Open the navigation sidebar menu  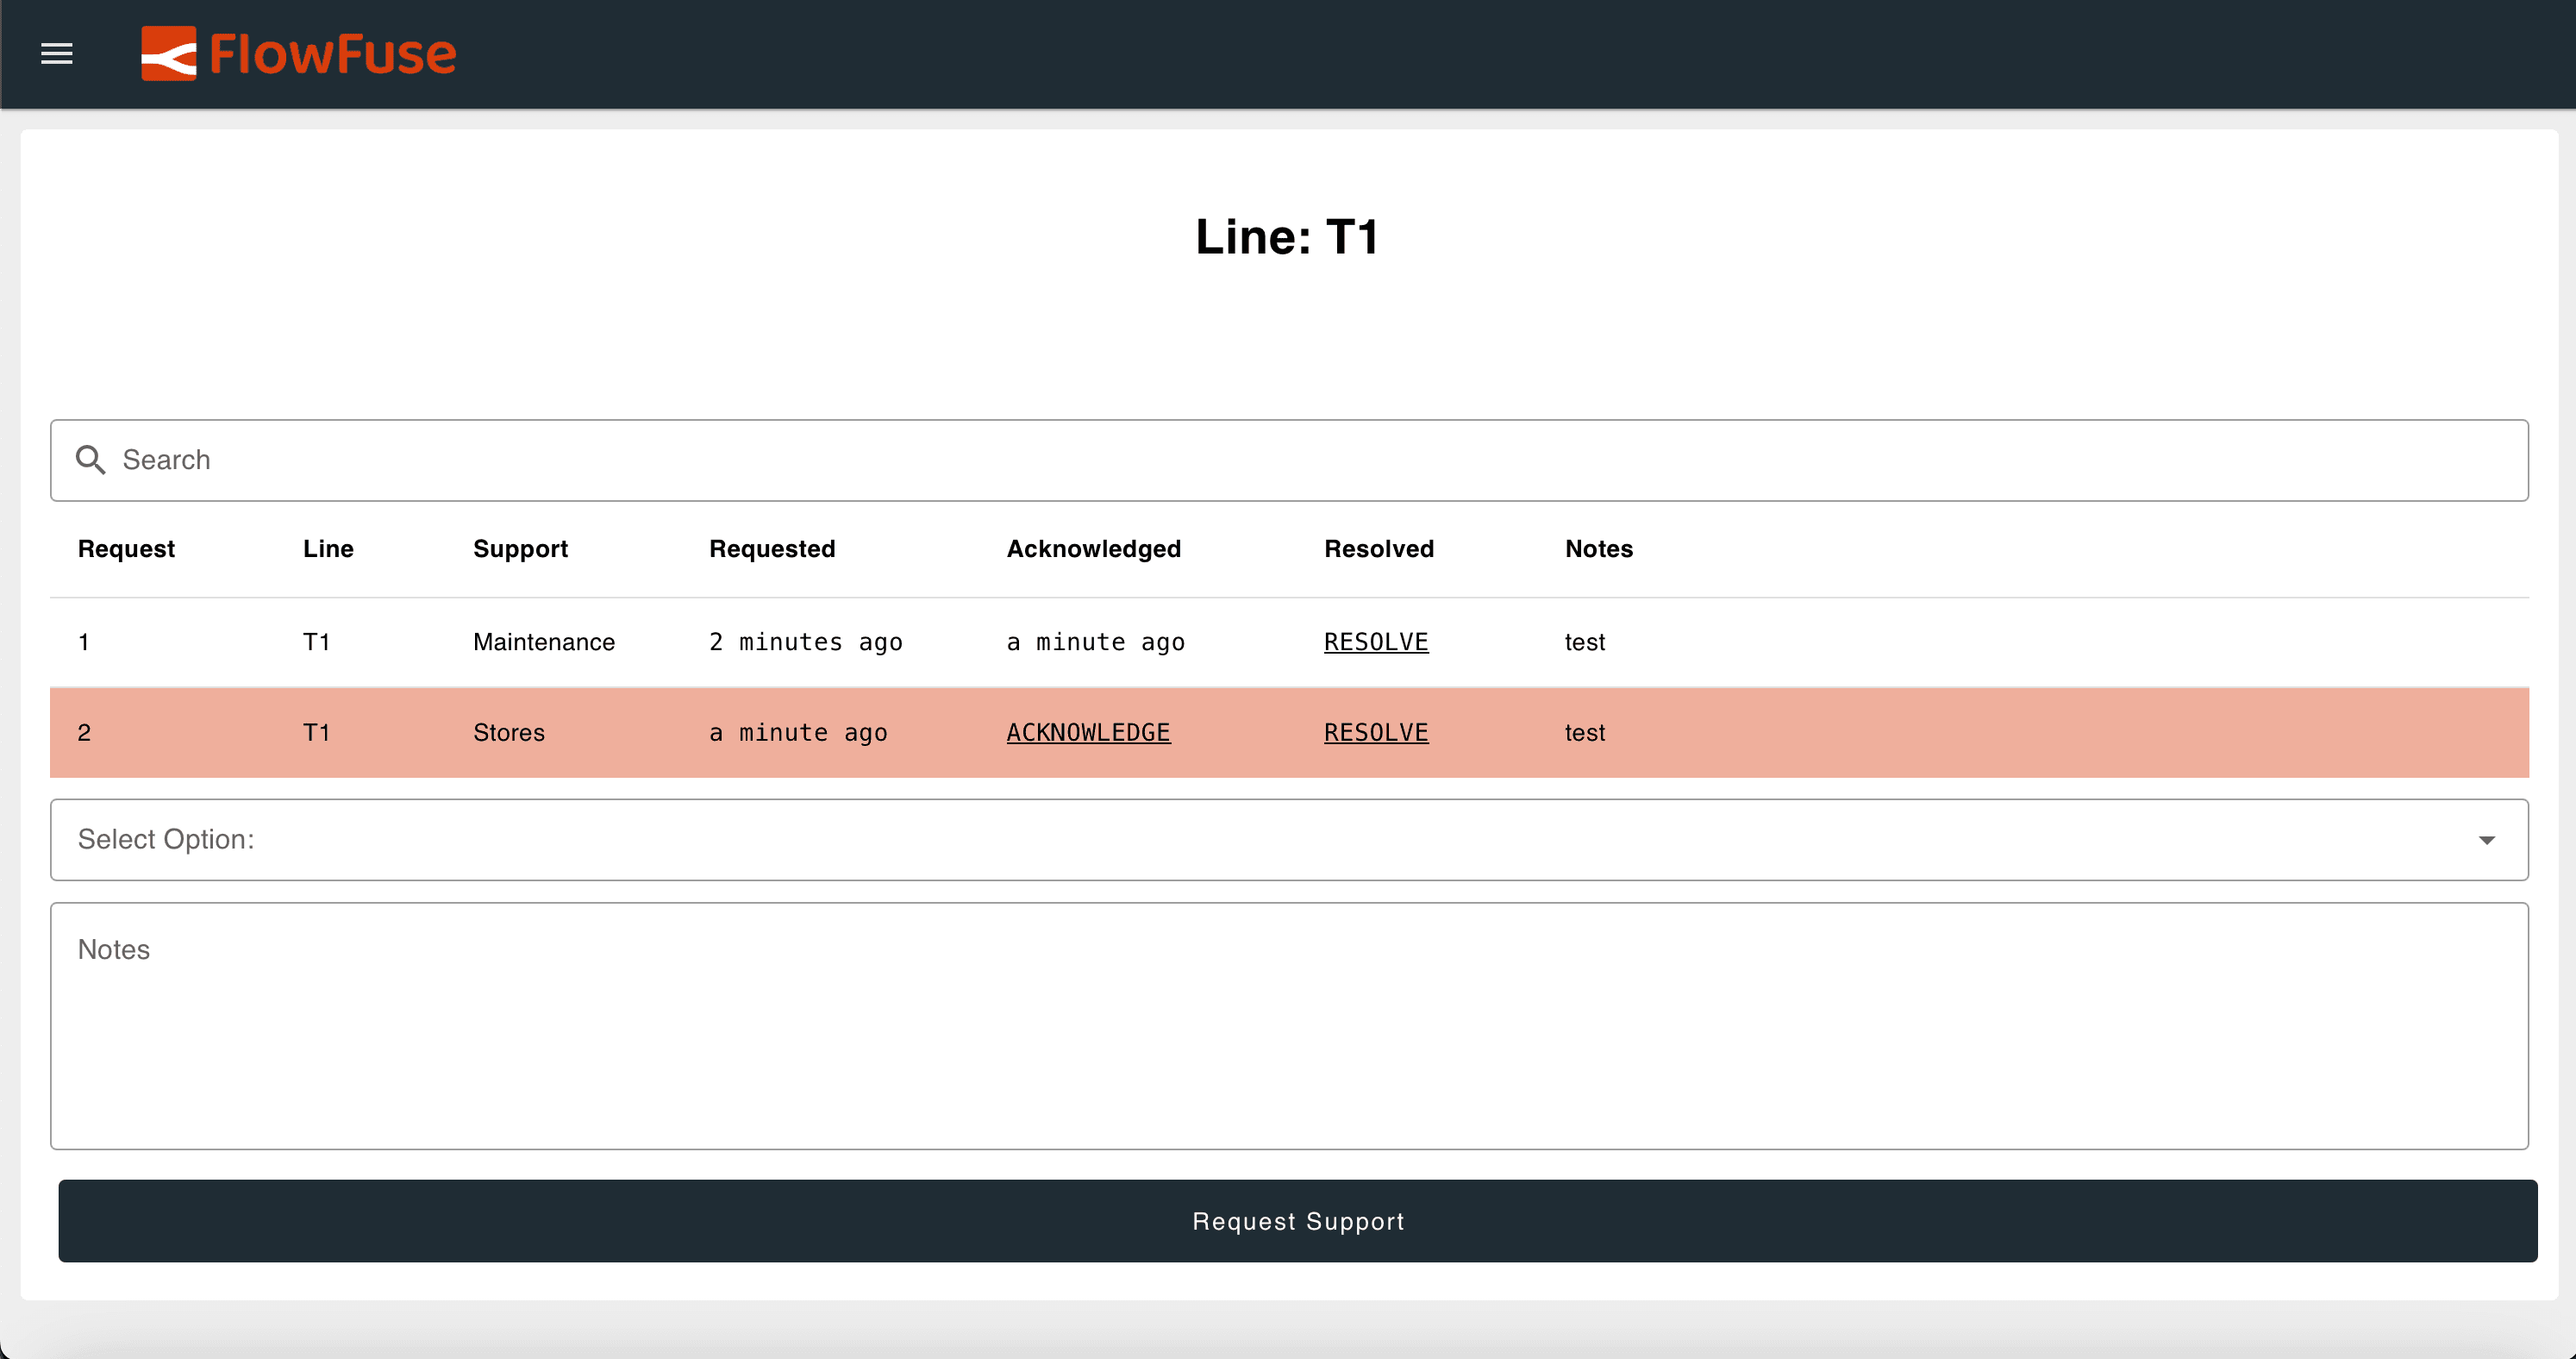57,54
